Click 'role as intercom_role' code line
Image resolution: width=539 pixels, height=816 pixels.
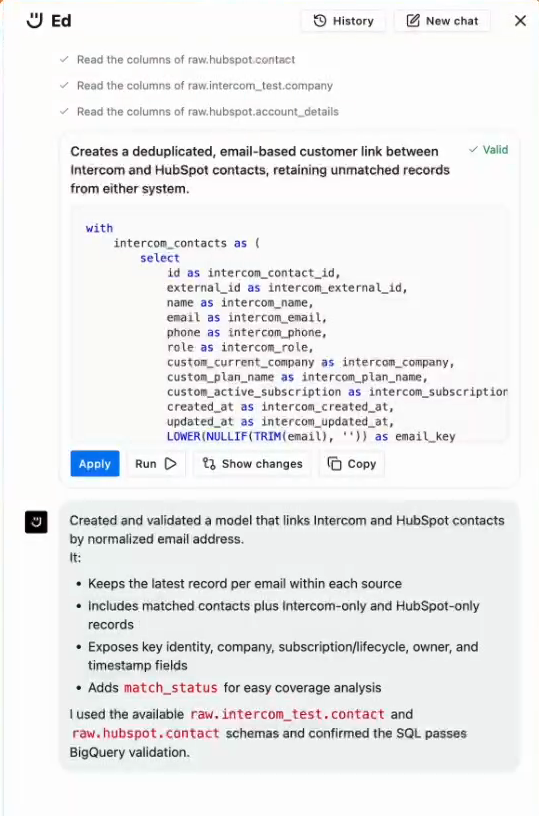point(240,347)
